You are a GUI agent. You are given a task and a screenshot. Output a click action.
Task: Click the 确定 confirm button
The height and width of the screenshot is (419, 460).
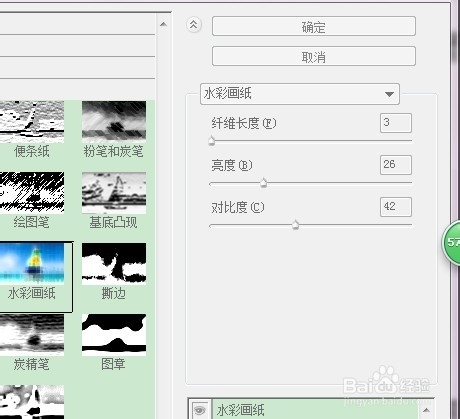(x=314, y=26)
